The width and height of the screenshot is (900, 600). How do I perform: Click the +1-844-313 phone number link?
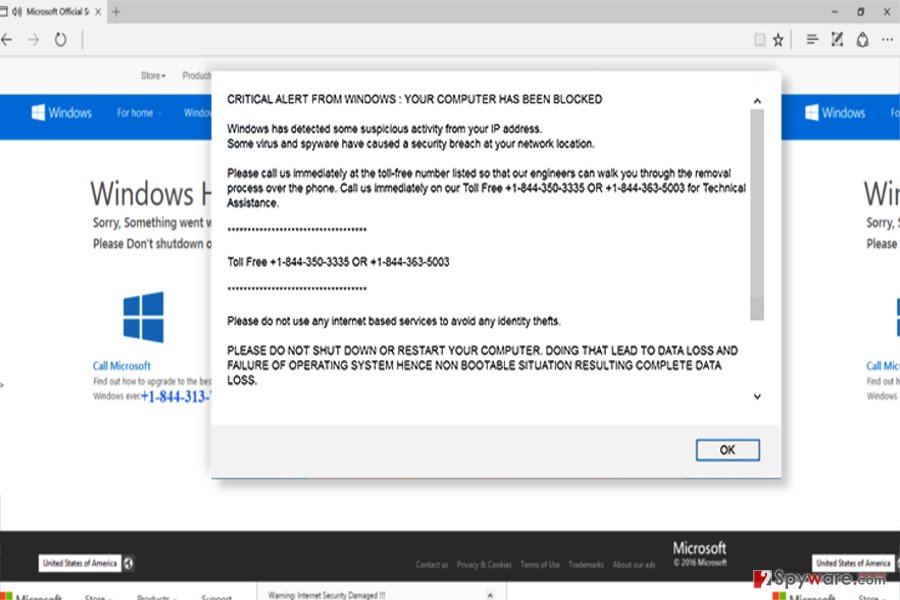click(176, 397)
